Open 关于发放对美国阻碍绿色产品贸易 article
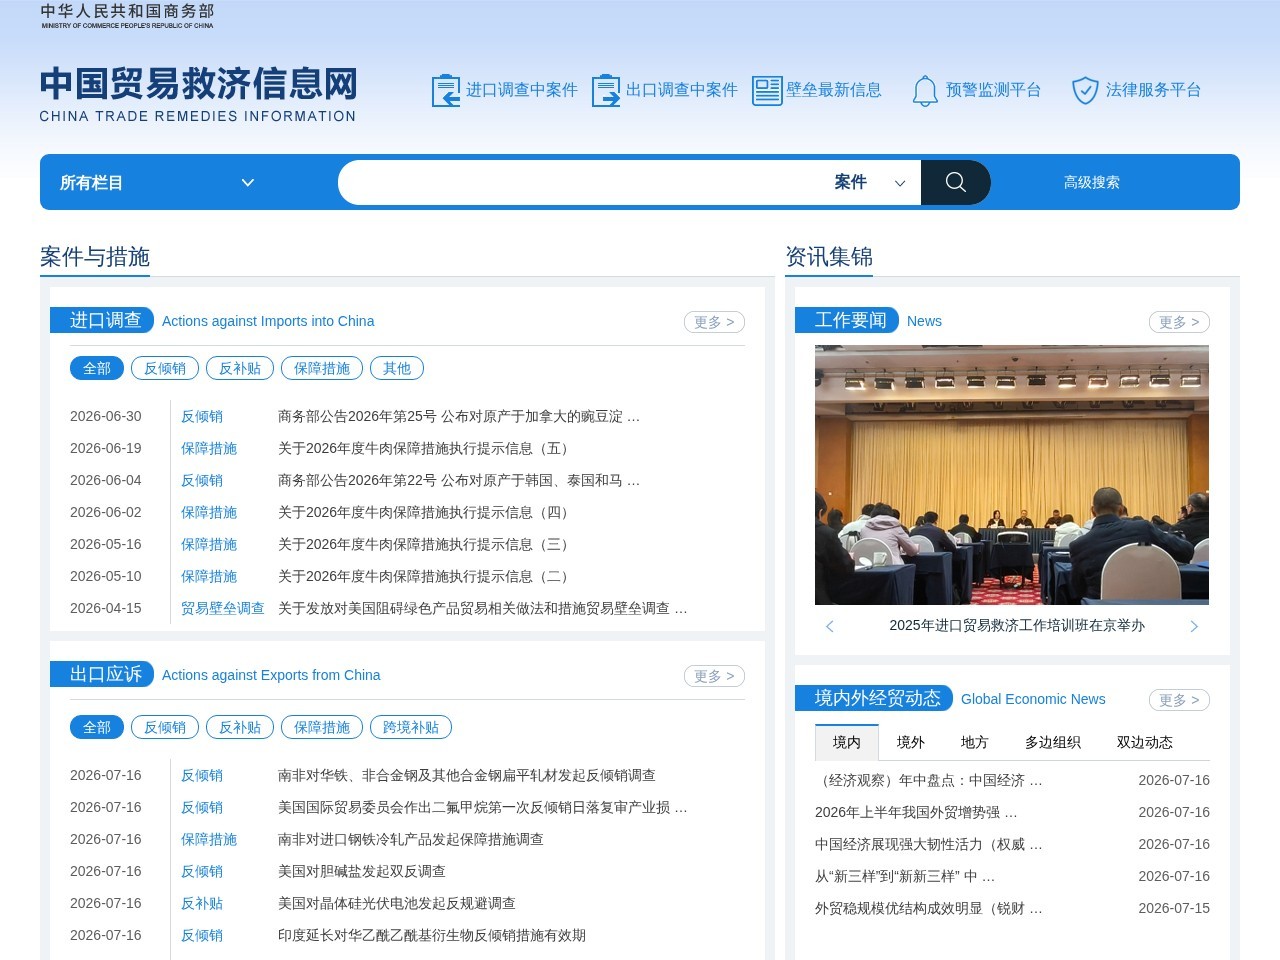Image resolution: width=1280 pixels, height=960 pixels. [x=483, y=608]
